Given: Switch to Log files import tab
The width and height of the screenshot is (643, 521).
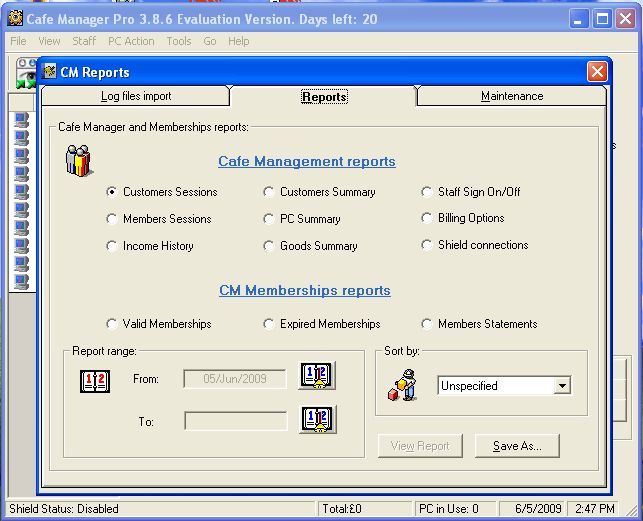Looking at the screenshot, I should click(x=136, y=96).
